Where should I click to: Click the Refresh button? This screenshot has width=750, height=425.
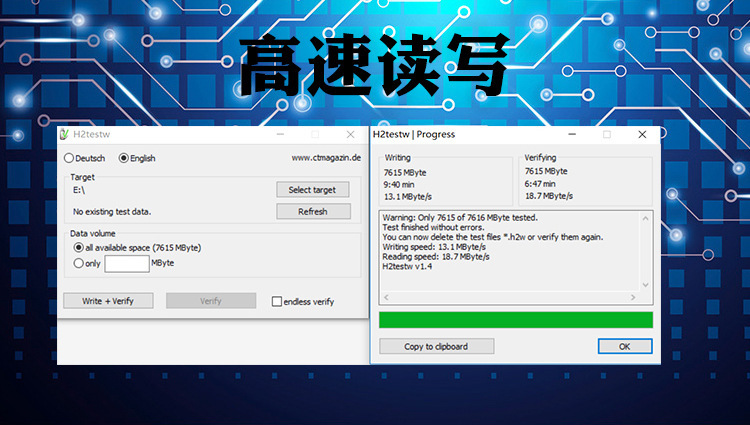tap(313, 211)
